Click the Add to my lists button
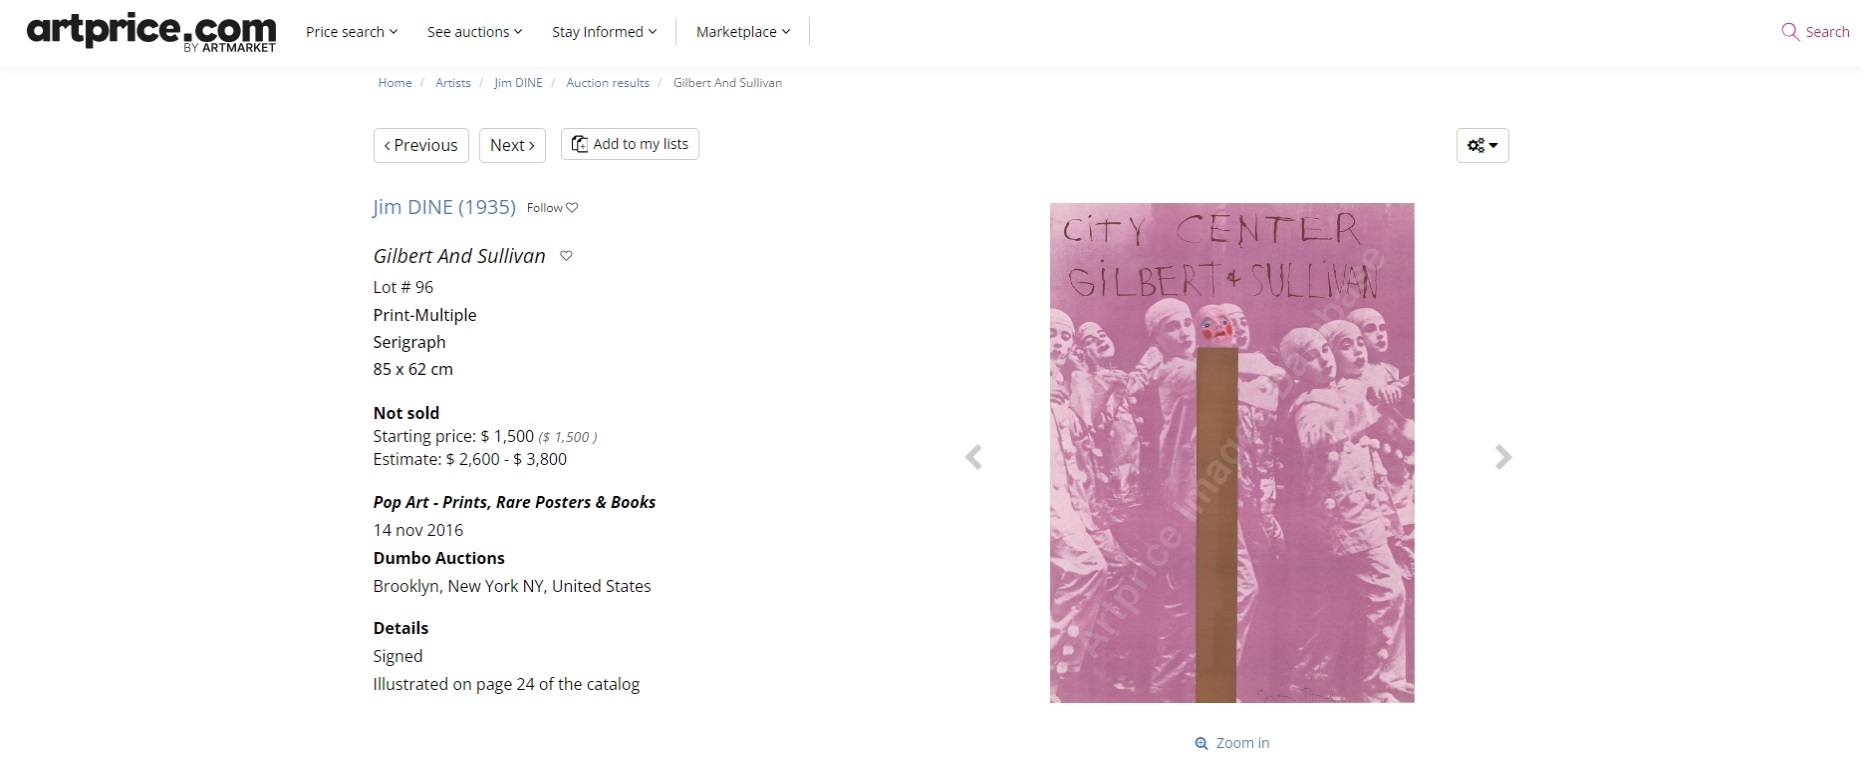Screen dimensions: 1868x770 click(630, 144)
